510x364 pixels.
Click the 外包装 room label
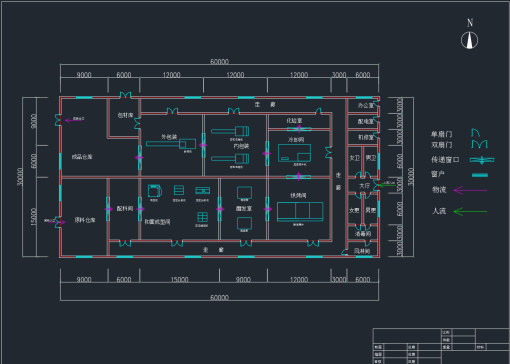pyautogui.click(x=169, y=137)
